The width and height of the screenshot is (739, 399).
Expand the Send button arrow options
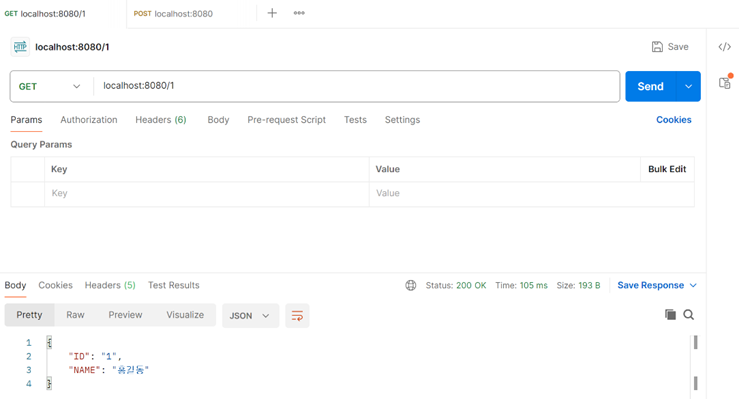point(688,86)
